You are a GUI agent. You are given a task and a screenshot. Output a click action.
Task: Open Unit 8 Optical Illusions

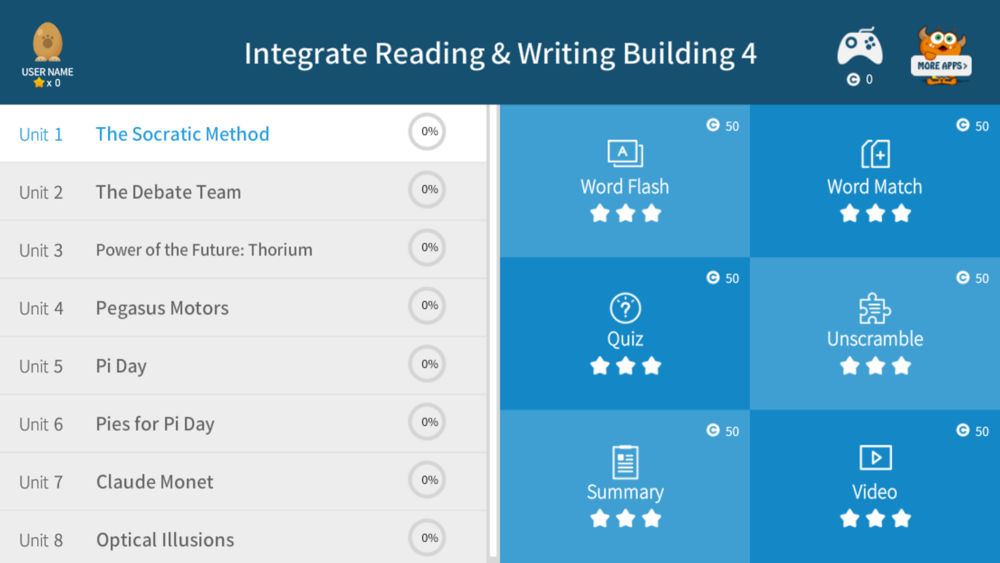(243, 537)
